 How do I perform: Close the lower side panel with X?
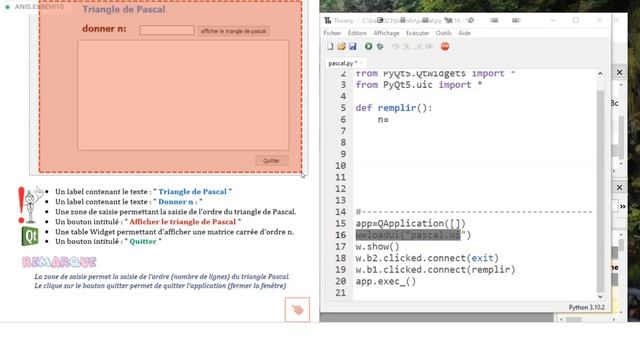pos(619,187)
